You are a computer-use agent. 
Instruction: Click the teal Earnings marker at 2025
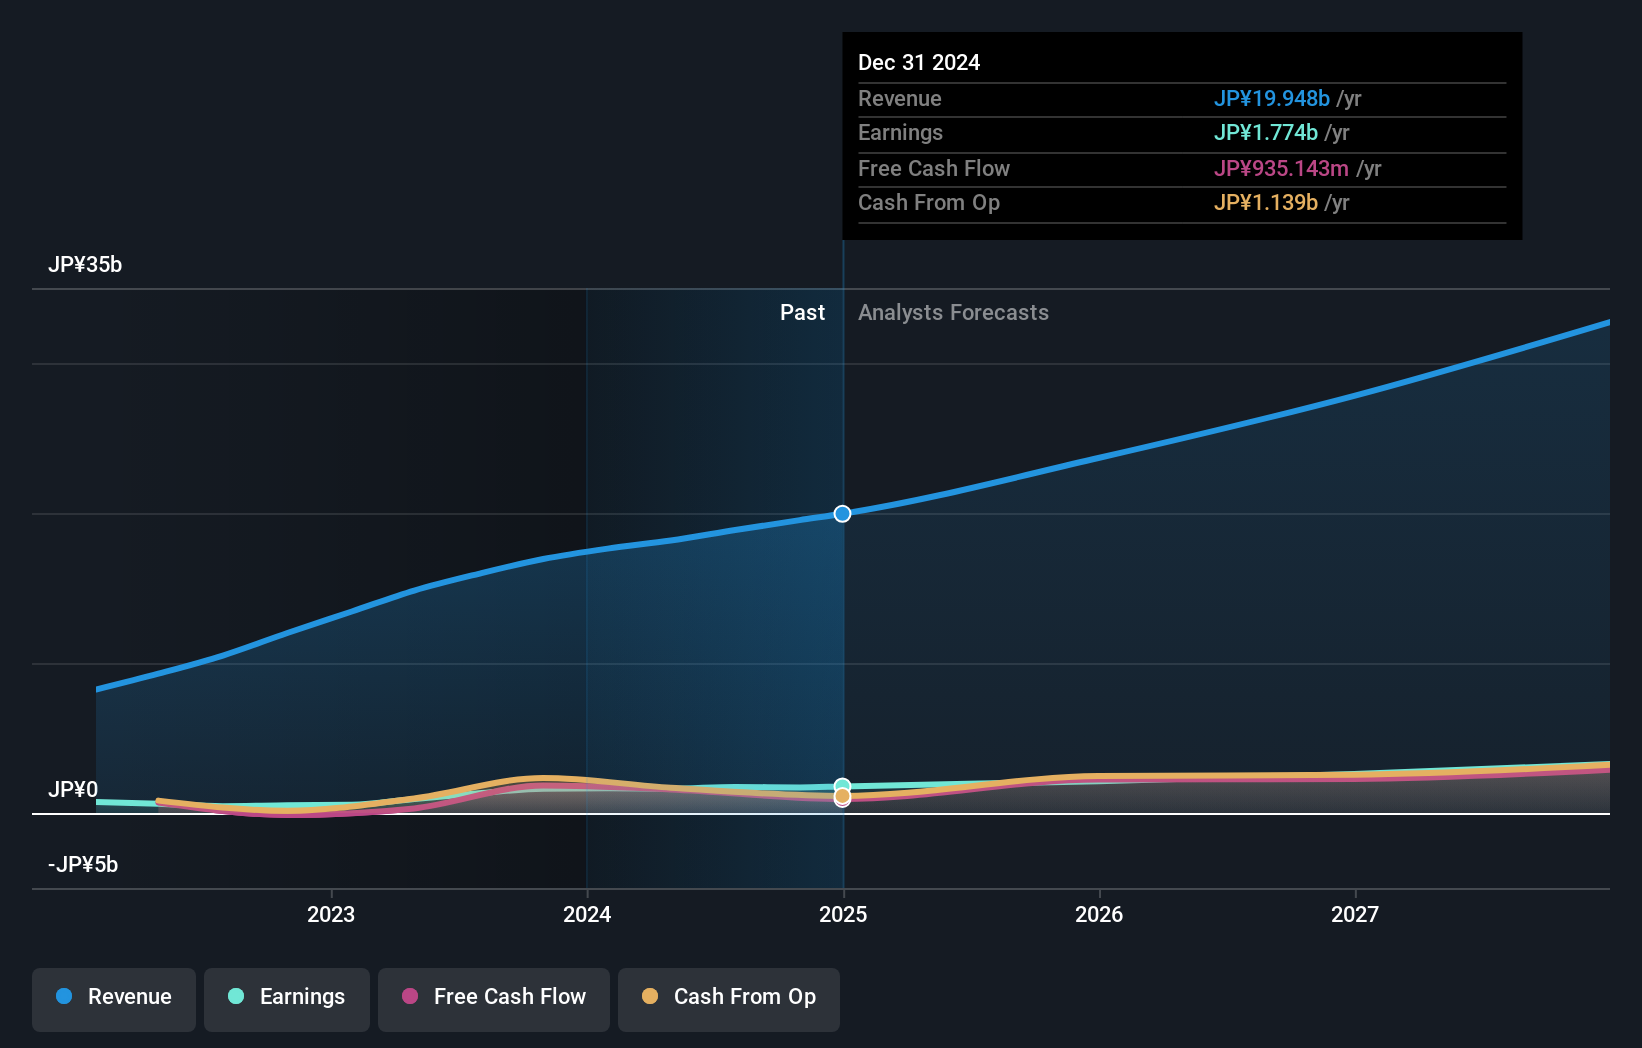tap(842, 786)
